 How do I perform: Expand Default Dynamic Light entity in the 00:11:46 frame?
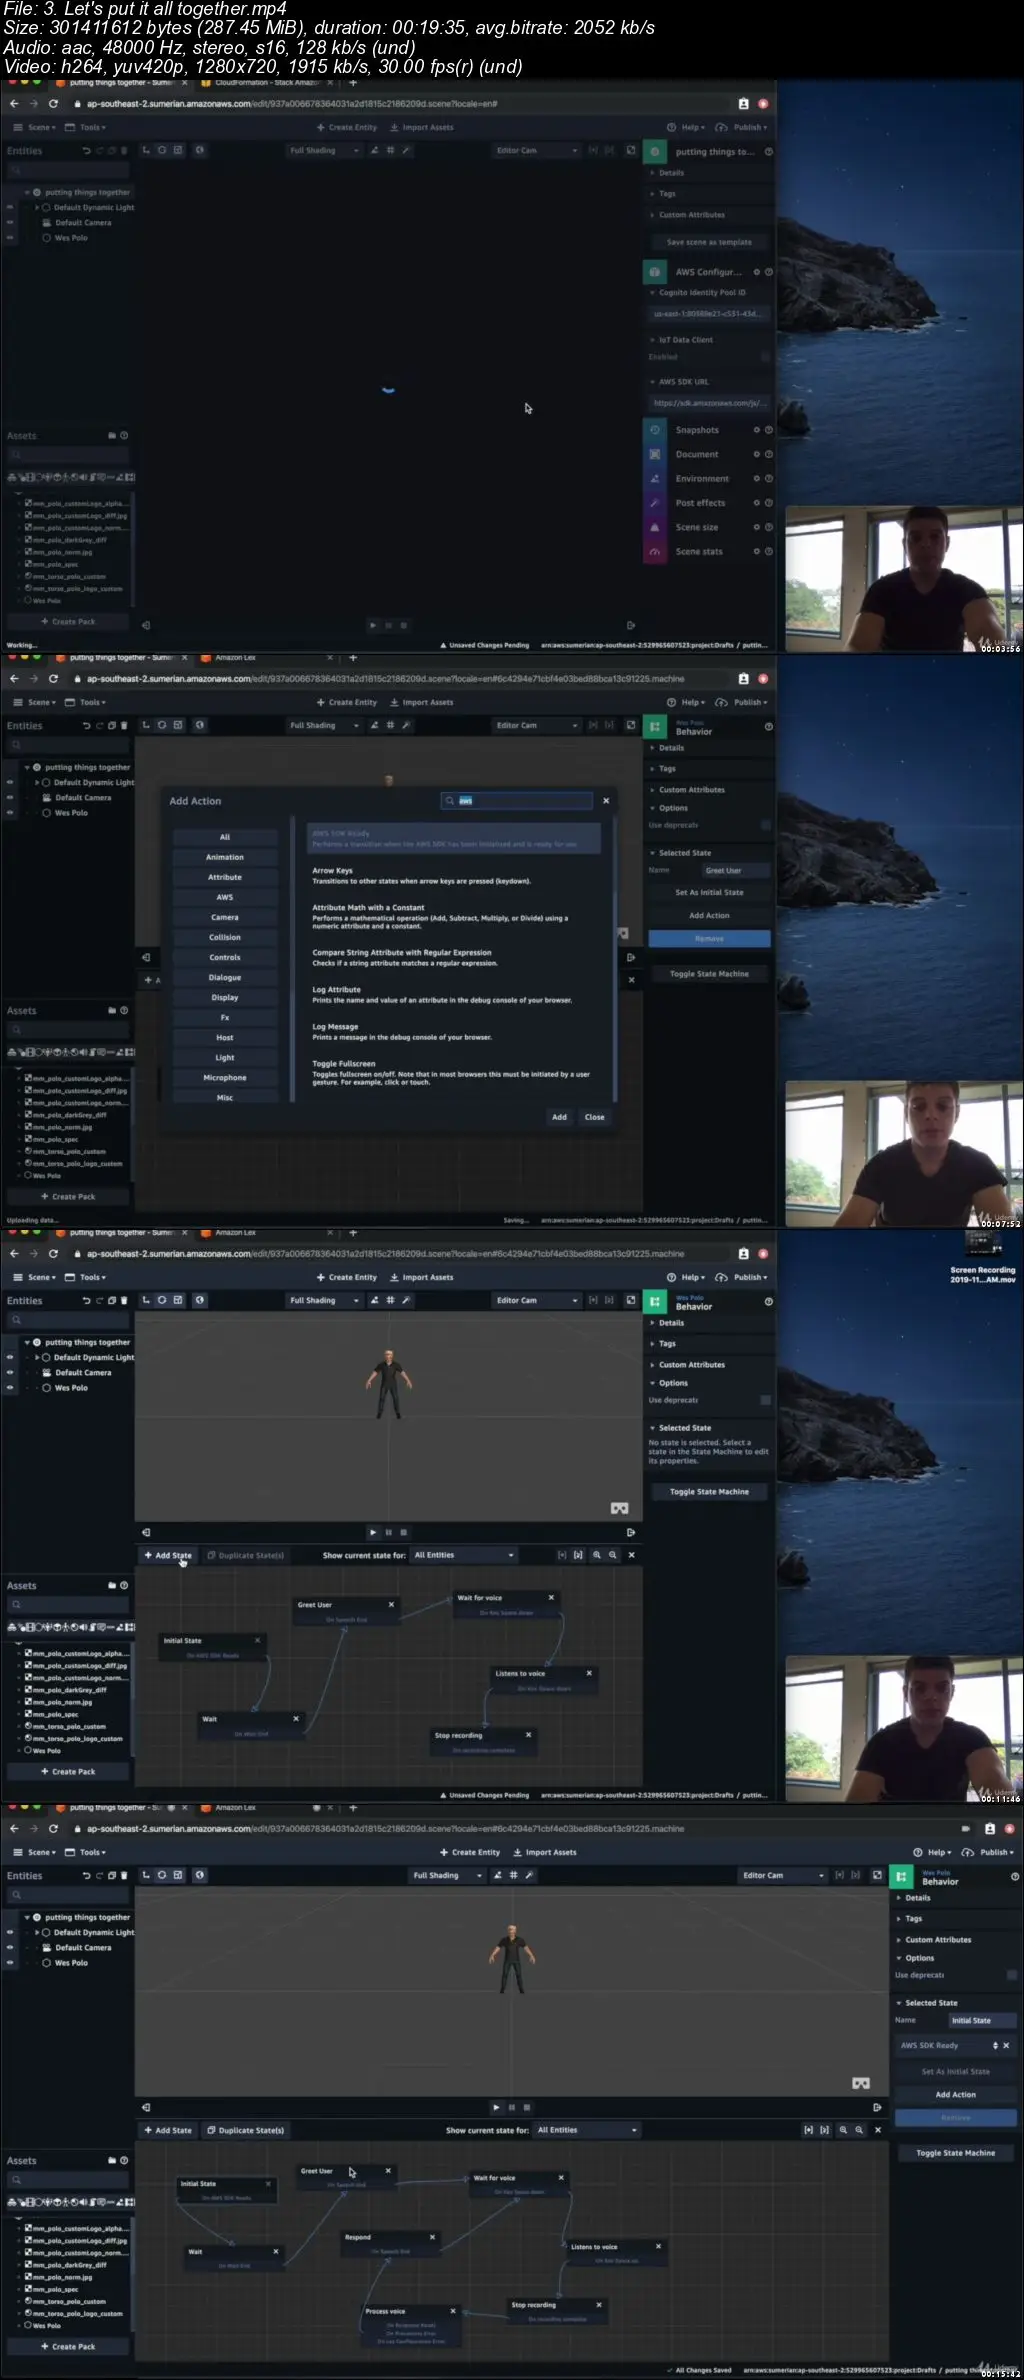click(x=37, y=1357)
